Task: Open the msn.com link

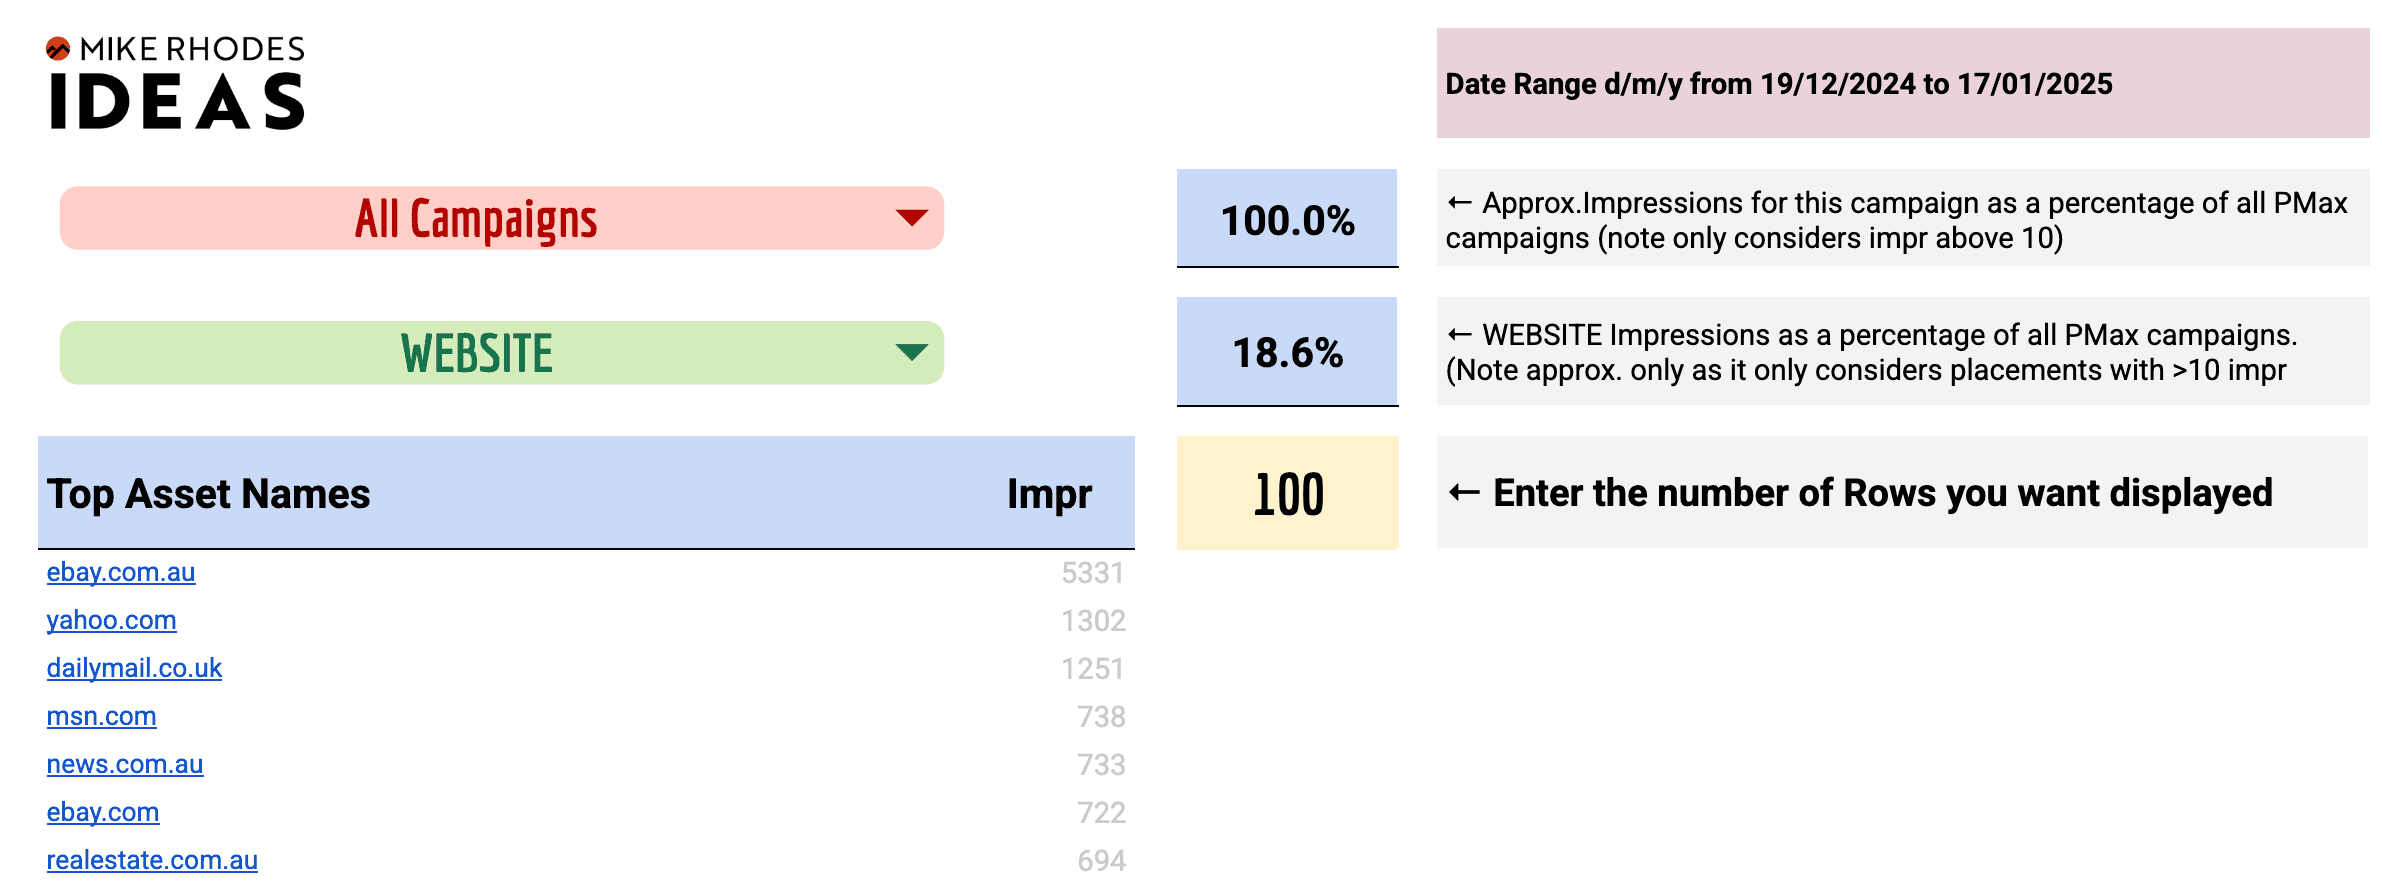Action: pos(101,716)
